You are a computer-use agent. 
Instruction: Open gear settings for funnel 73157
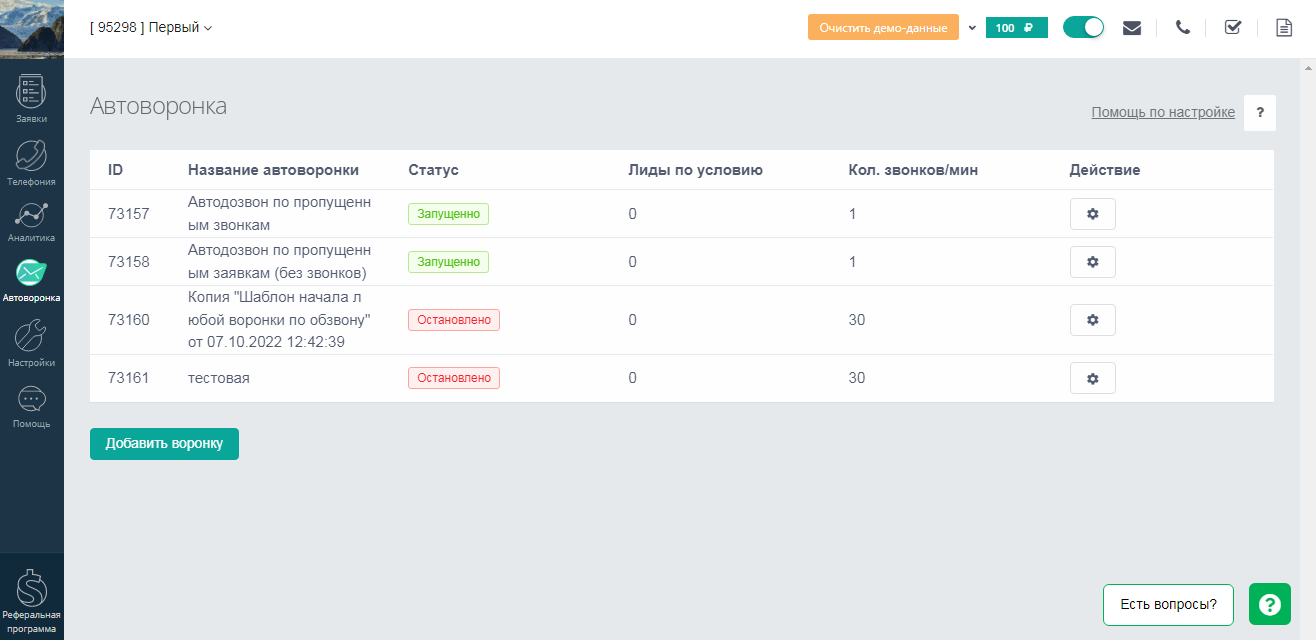[x=1092, y=214]
